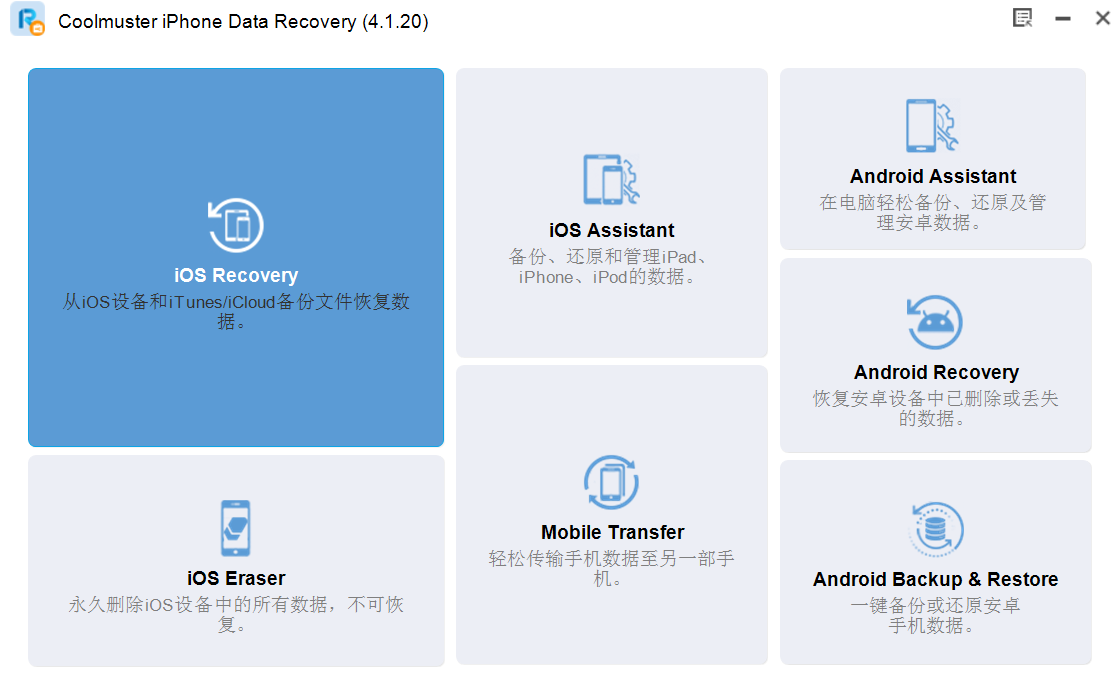Click the description '在电脑轻松备份、还原及管理安卓数据。'
Image resolution: width=1115 pixels, height=673 pixels.
[x=932, y=213]
